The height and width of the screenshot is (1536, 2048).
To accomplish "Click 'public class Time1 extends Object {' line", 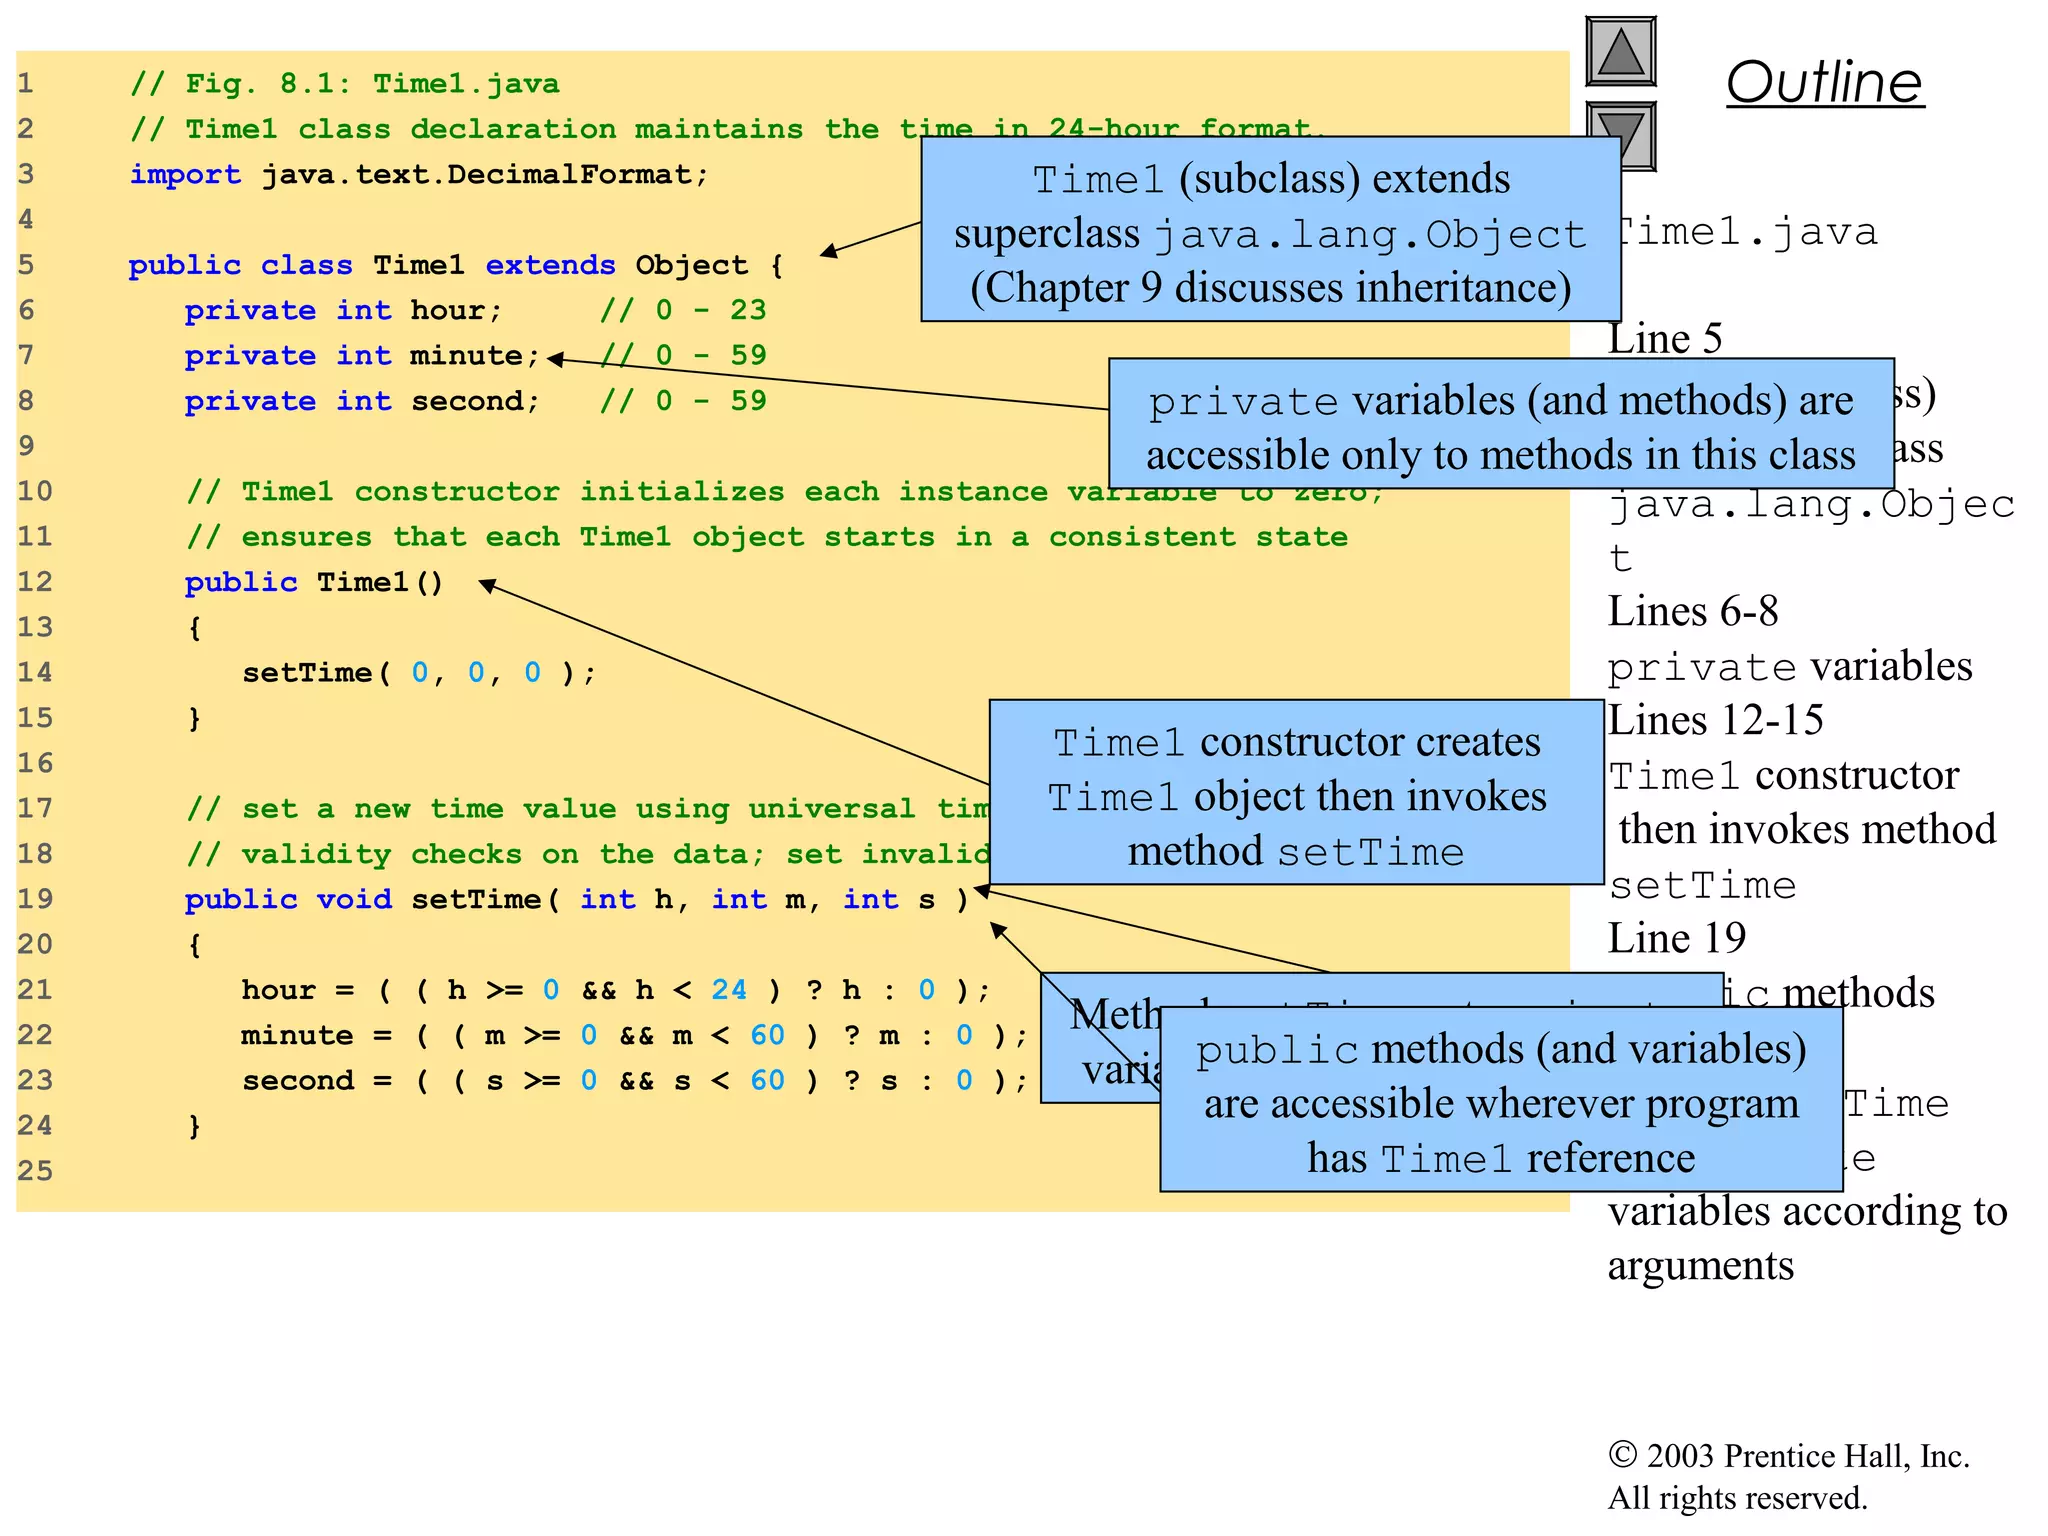I will 456,265.
